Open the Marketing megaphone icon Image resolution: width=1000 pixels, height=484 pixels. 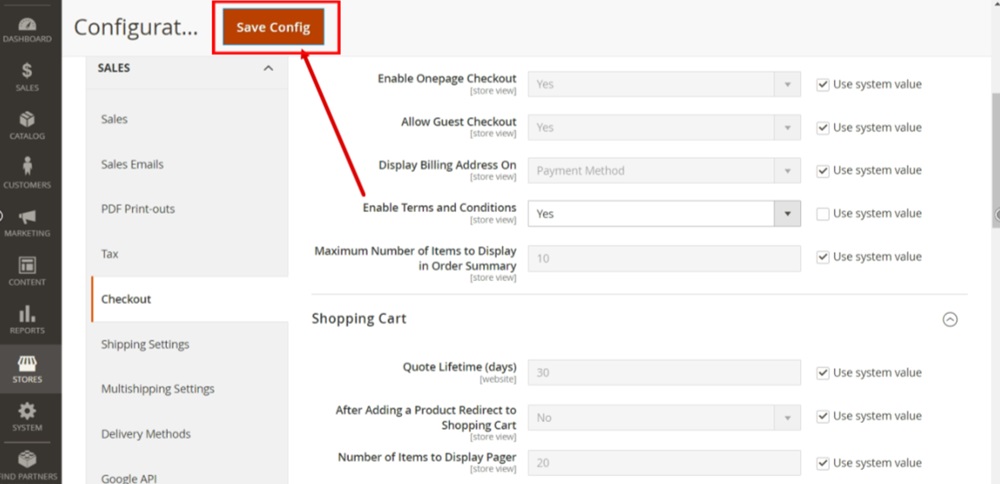(27, 221)
